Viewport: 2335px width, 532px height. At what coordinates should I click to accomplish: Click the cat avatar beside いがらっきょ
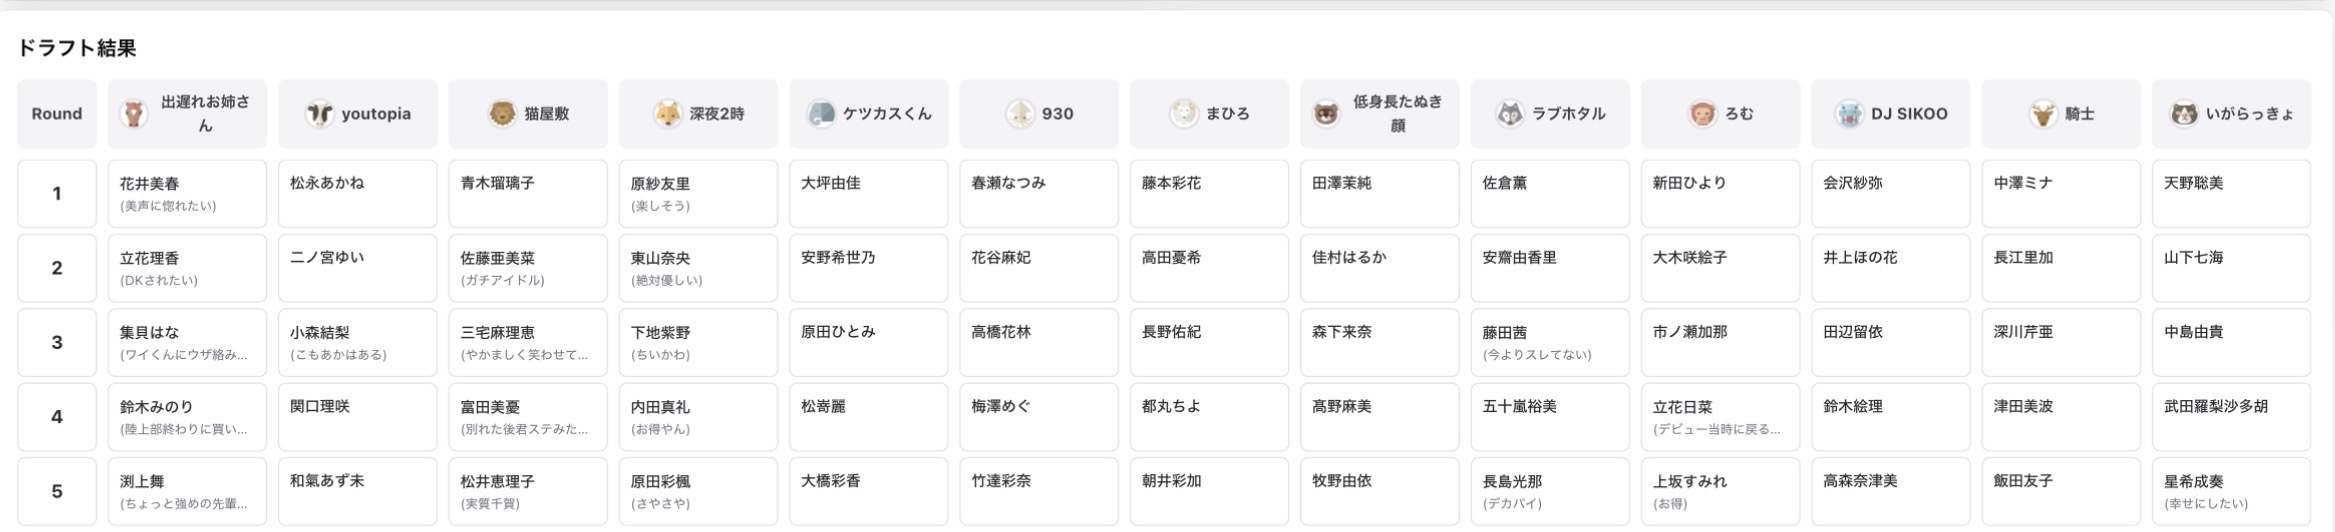pyautogui.click(x=2184, y=114)
